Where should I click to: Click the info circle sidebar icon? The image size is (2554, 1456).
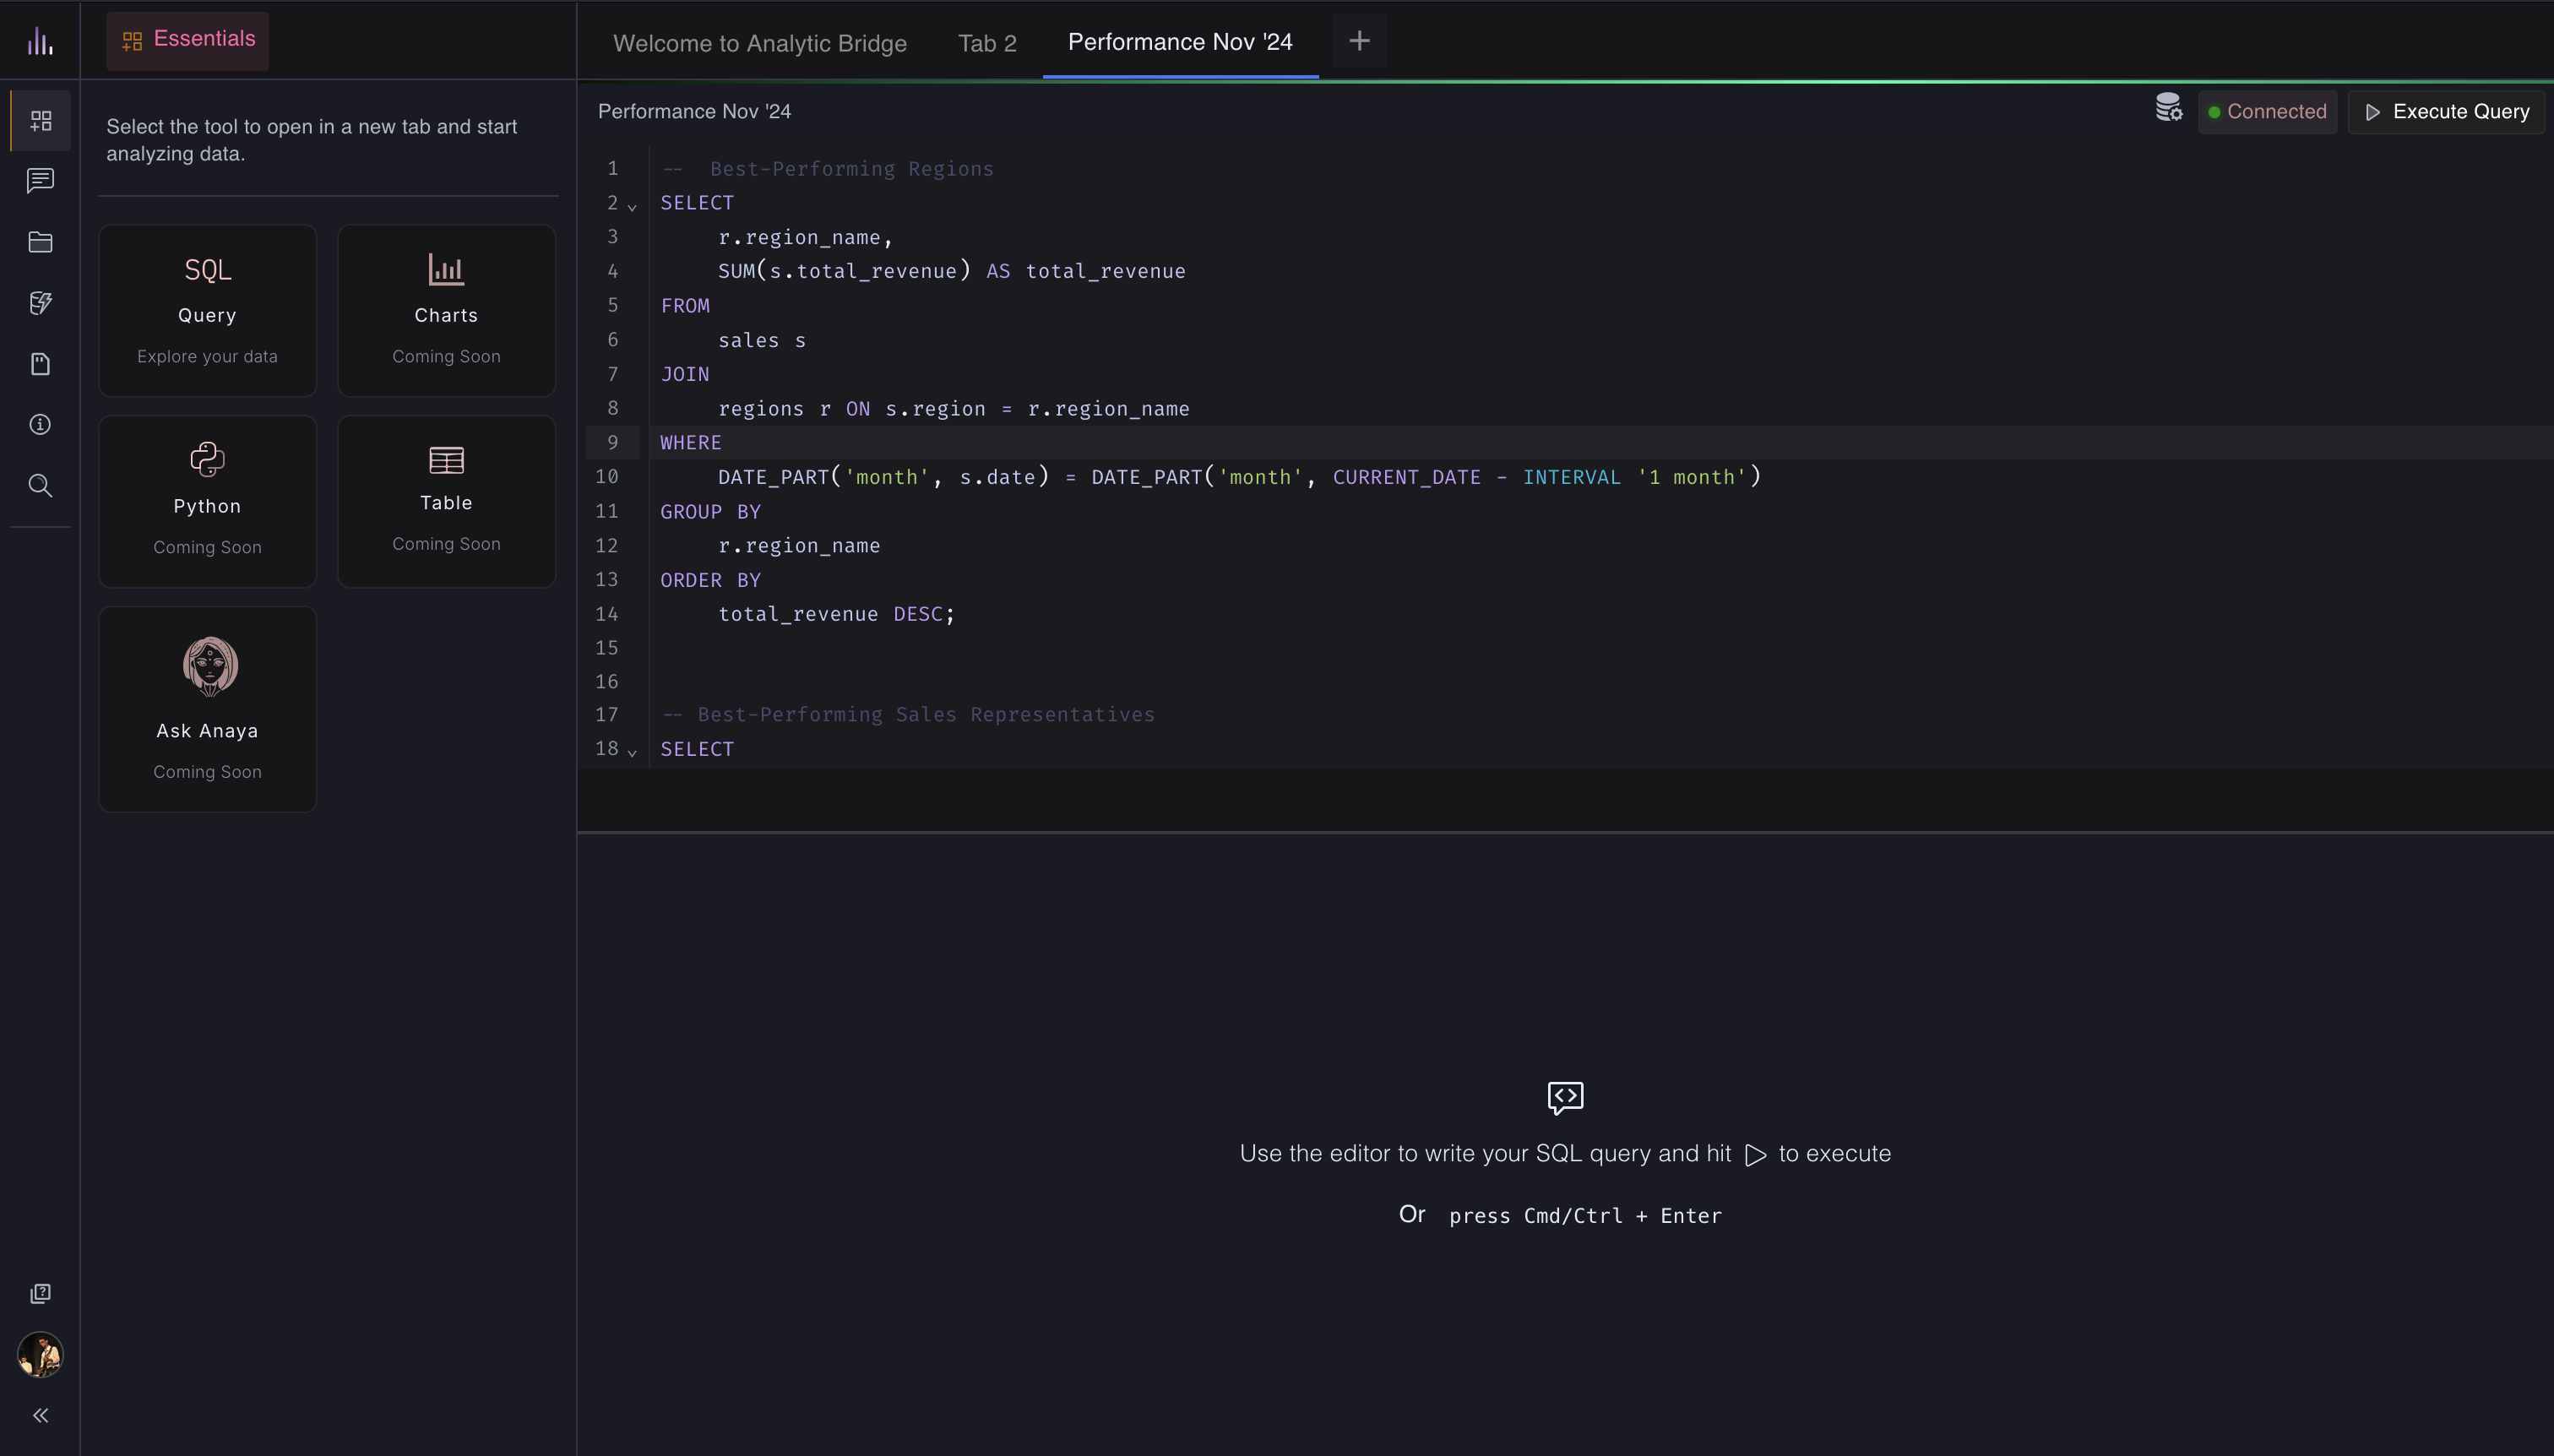point(40,425)
